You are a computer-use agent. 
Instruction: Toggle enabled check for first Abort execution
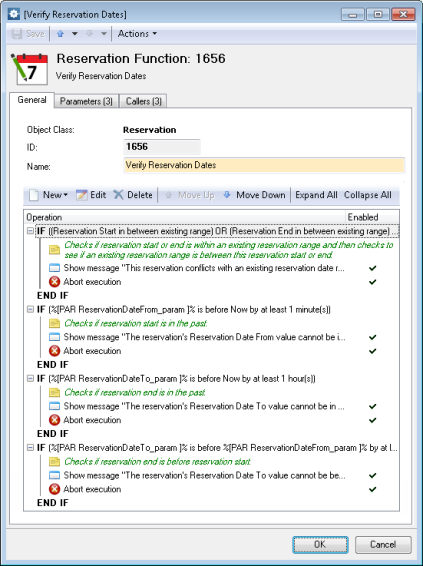[x=372, y=282]
